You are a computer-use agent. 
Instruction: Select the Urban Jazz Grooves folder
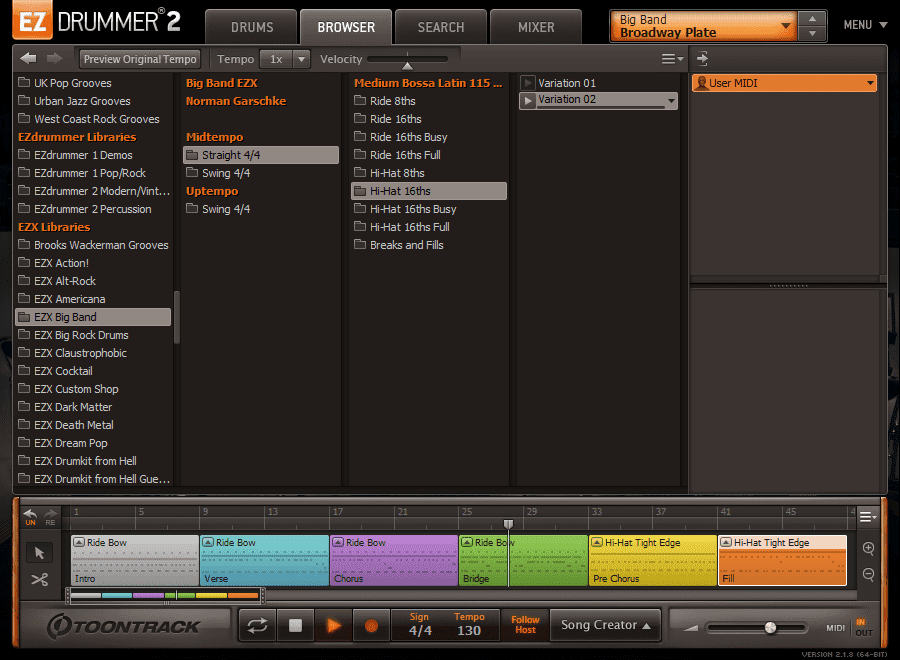tap(93, 101)
